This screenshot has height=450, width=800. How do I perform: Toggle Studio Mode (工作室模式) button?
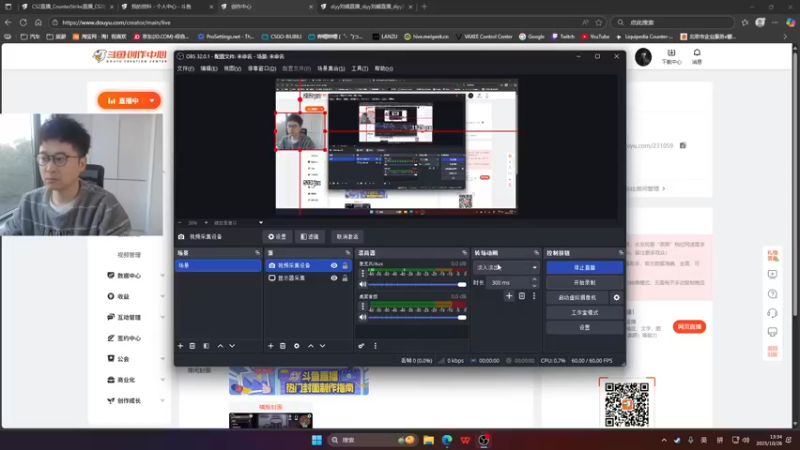pos(584,312)
